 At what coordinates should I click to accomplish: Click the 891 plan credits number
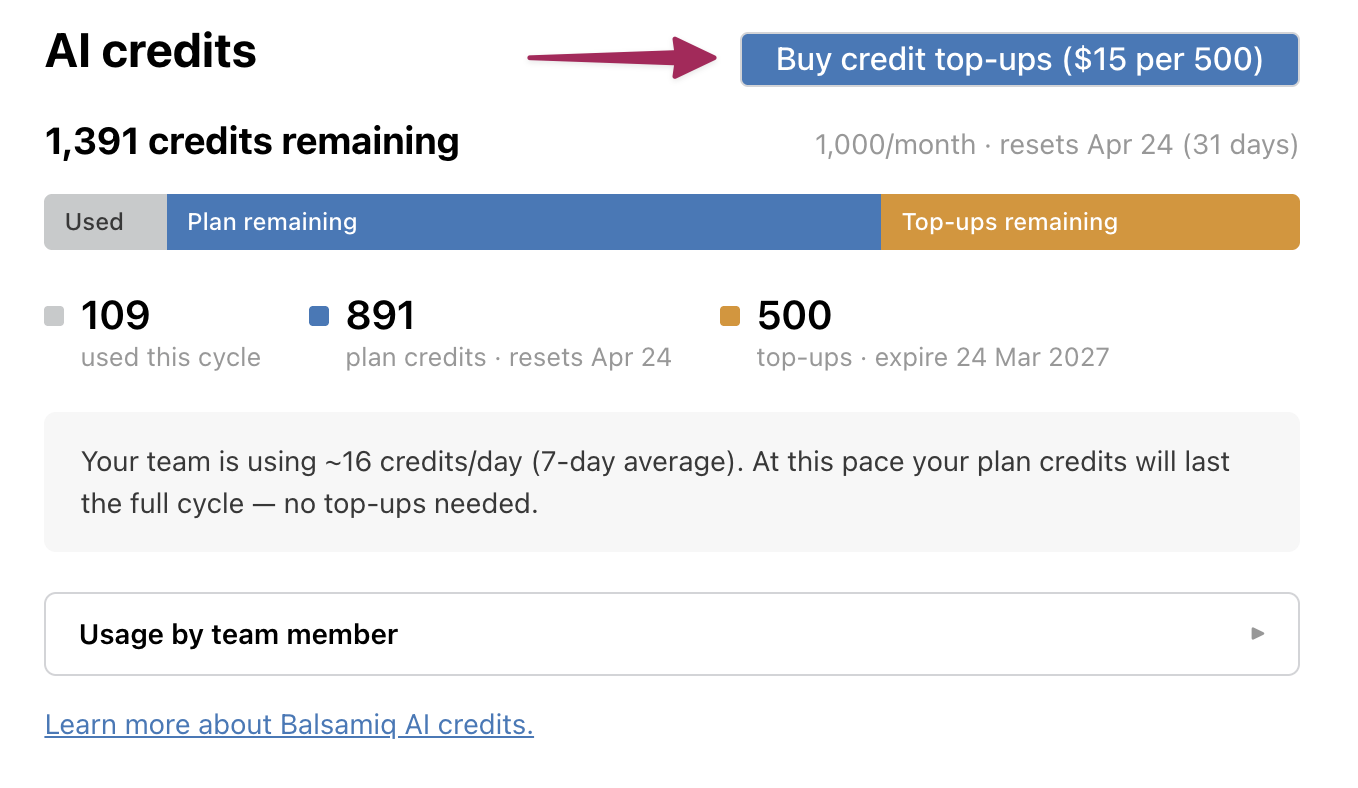coord(380,316)
